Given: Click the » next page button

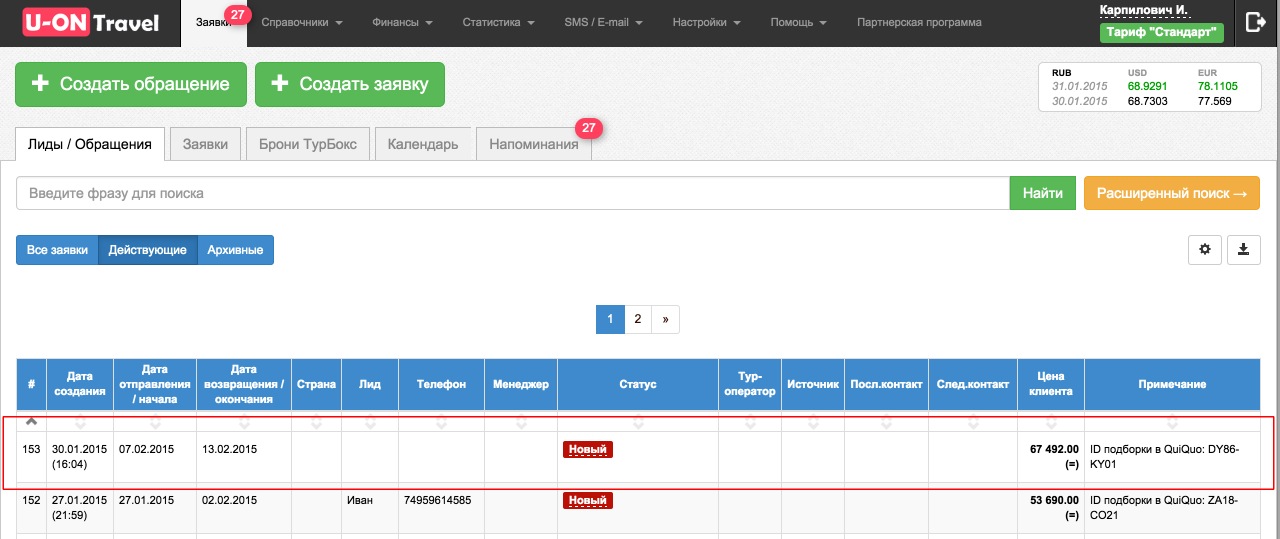Looking at the screenshot, I should (665, 319).
